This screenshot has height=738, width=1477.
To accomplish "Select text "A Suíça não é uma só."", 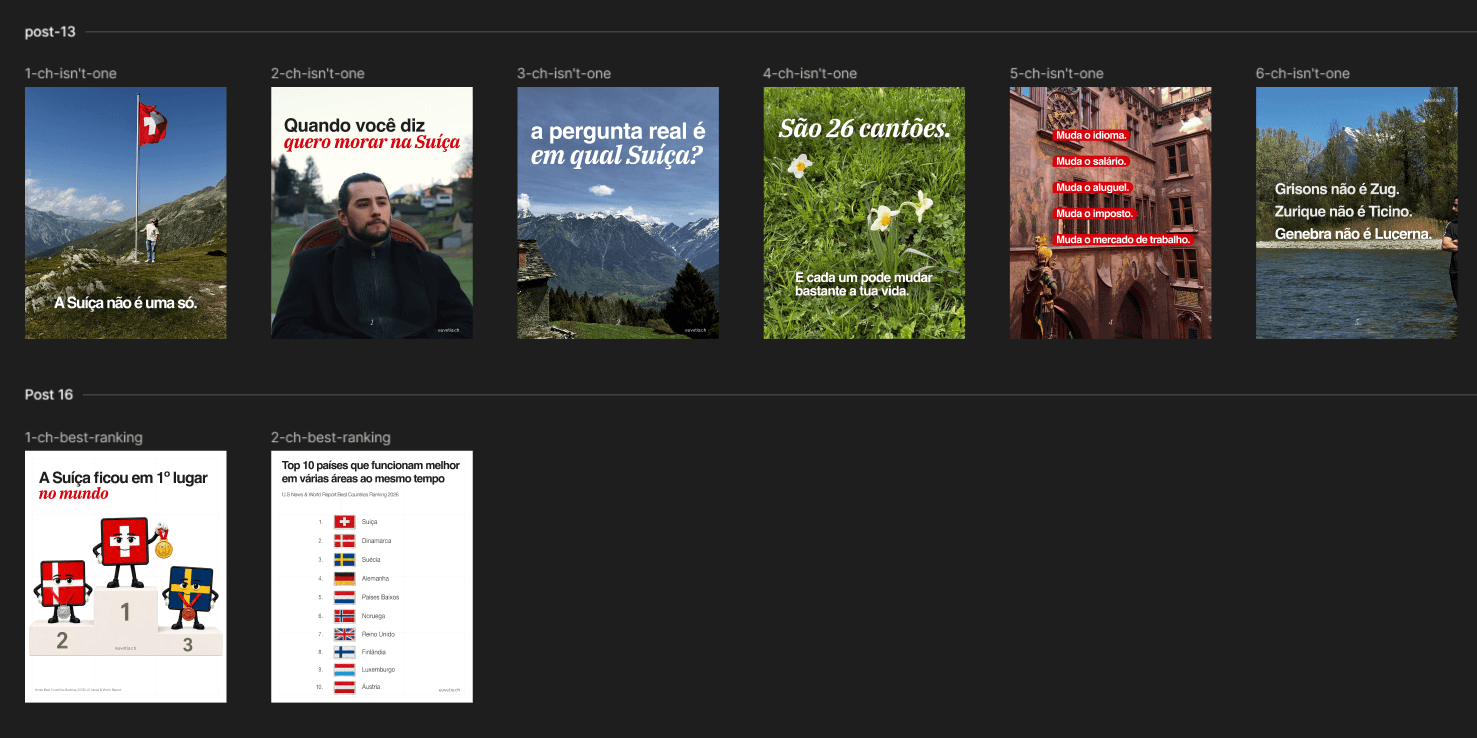I will coord(126,303).
